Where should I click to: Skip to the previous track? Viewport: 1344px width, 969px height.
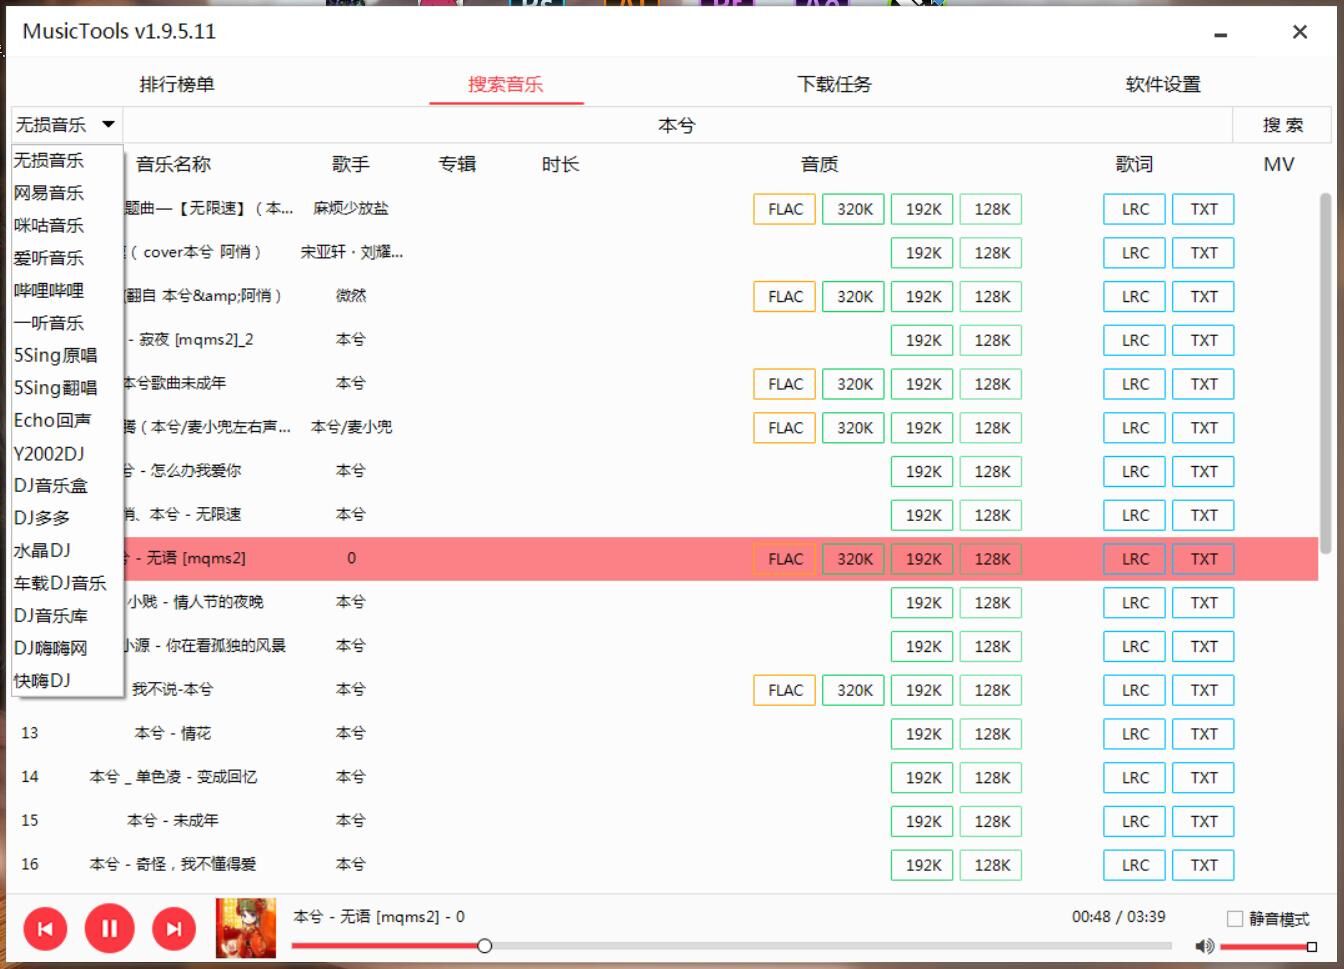tap(45, 929)
